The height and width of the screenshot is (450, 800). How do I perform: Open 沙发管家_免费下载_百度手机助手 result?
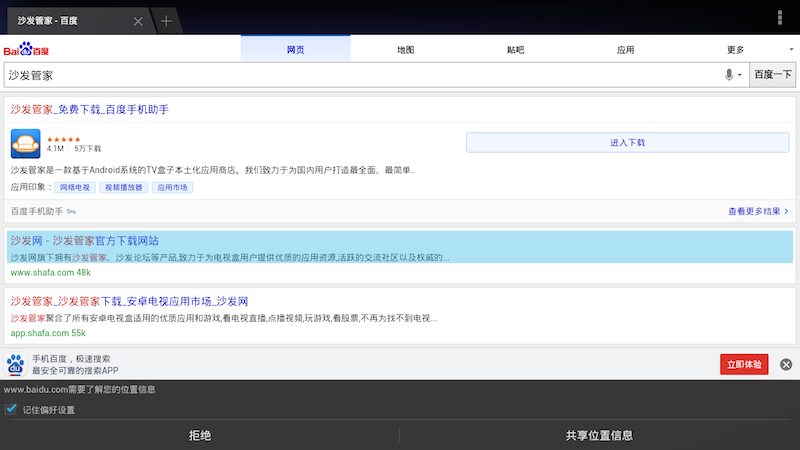pyautogui.click(x=90, y=109)
